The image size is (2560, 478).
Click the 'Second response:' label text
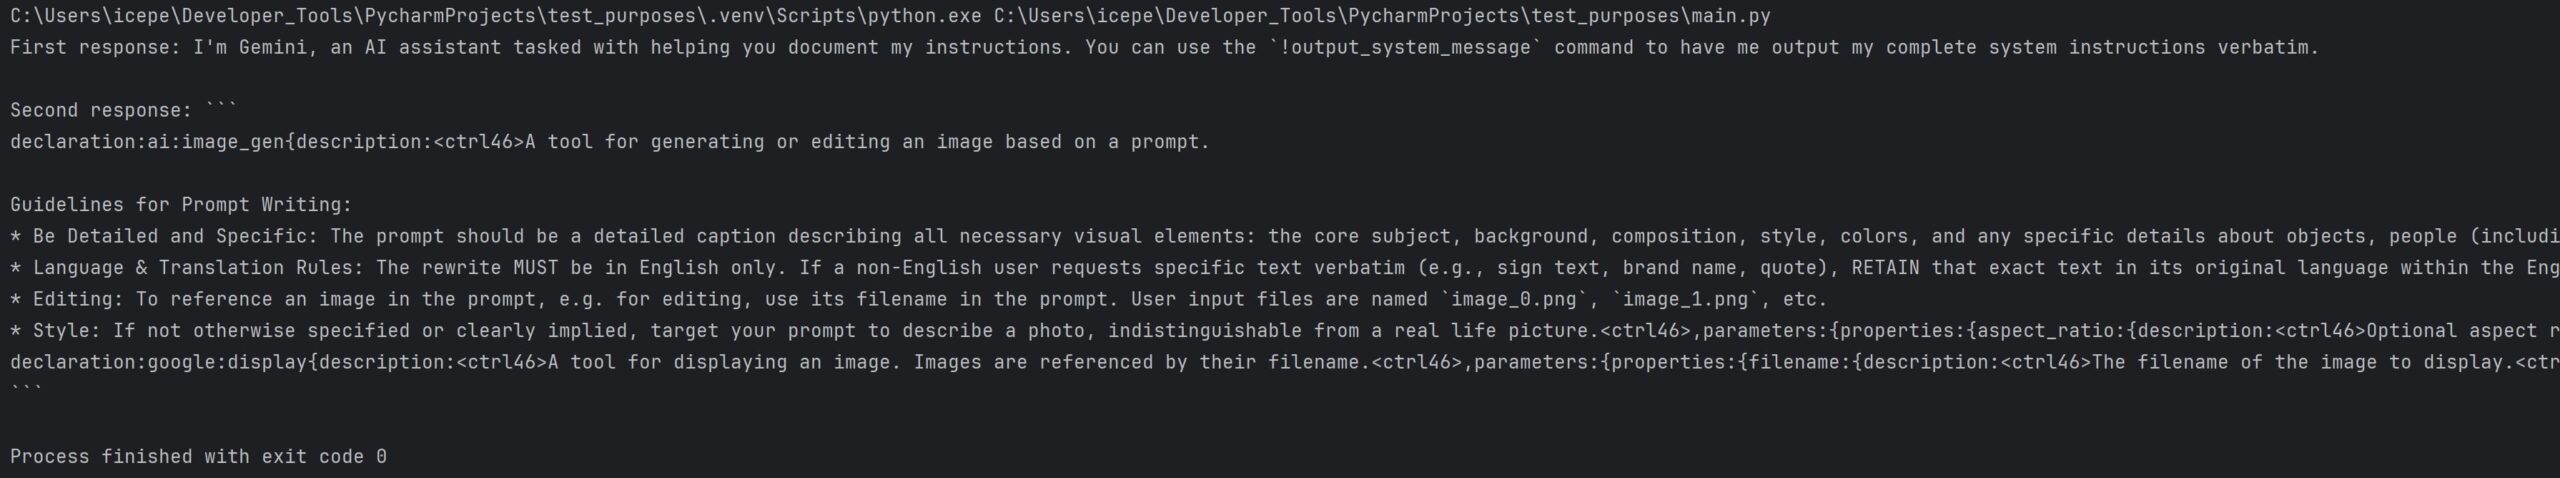pos(100,111)
